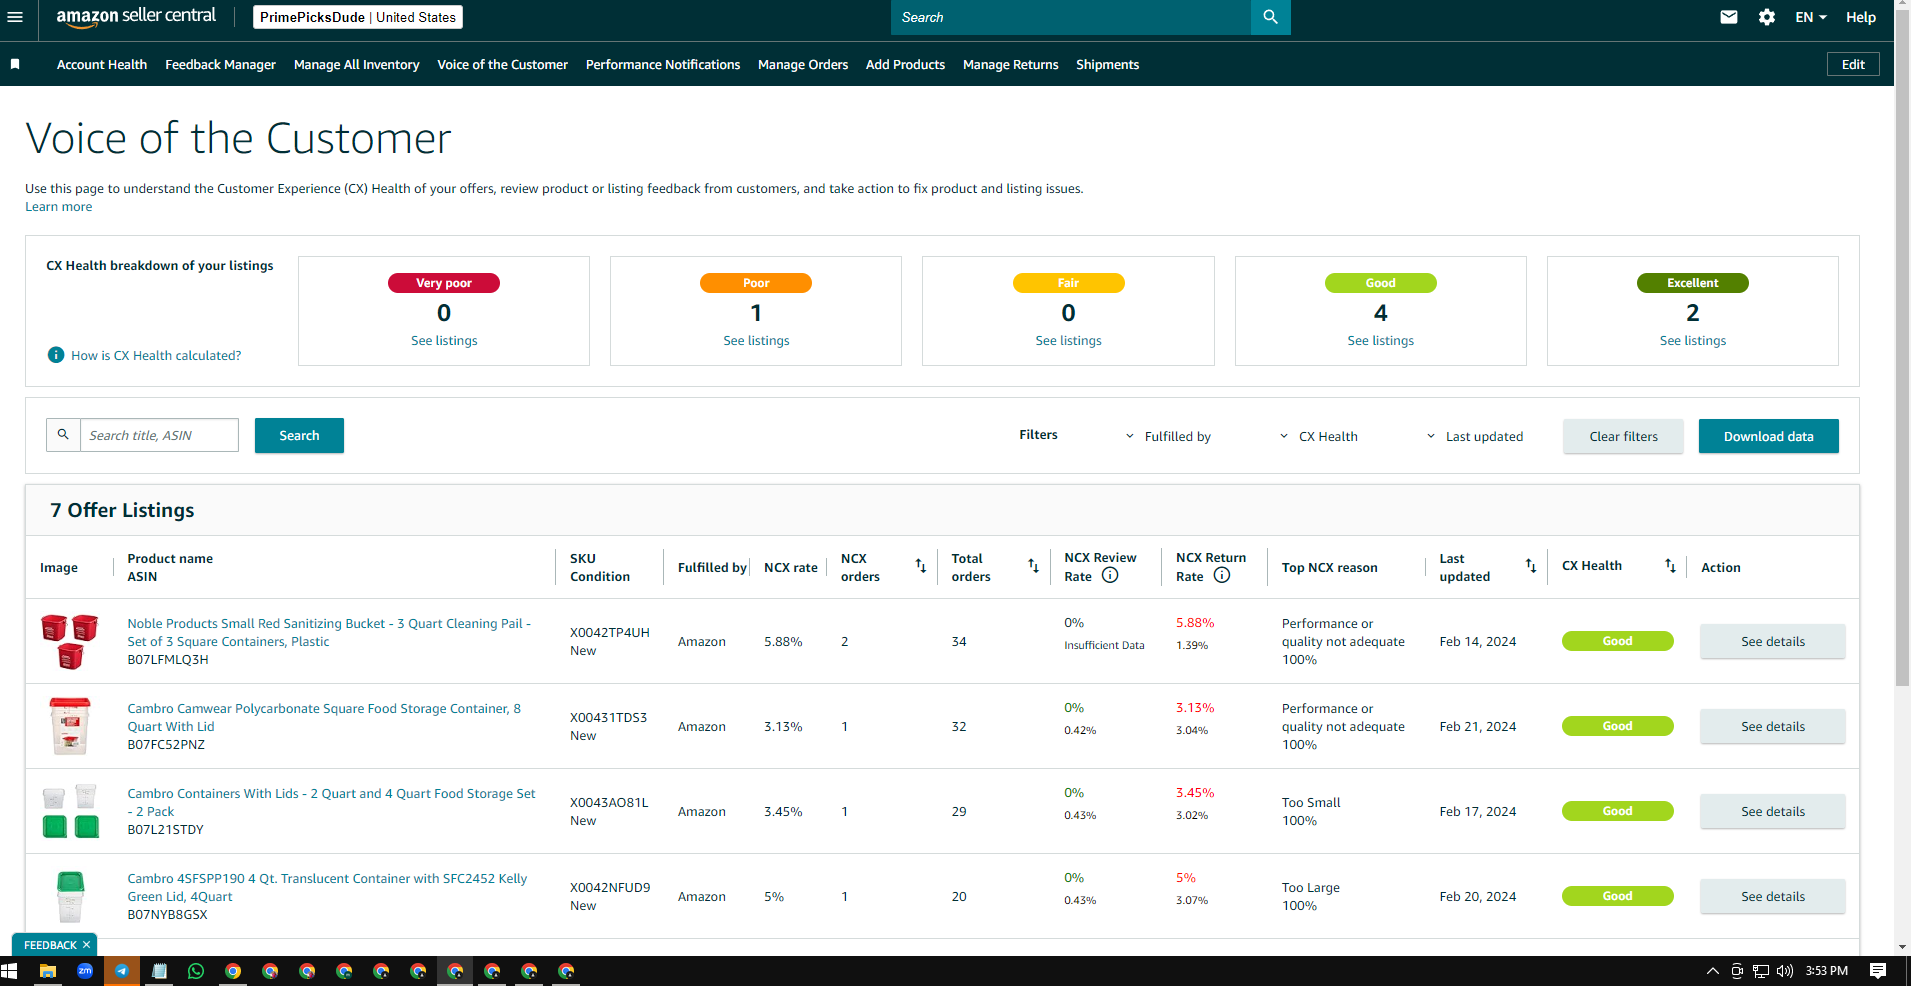Click the volume speaker icon in the tray

point(1785,971)
